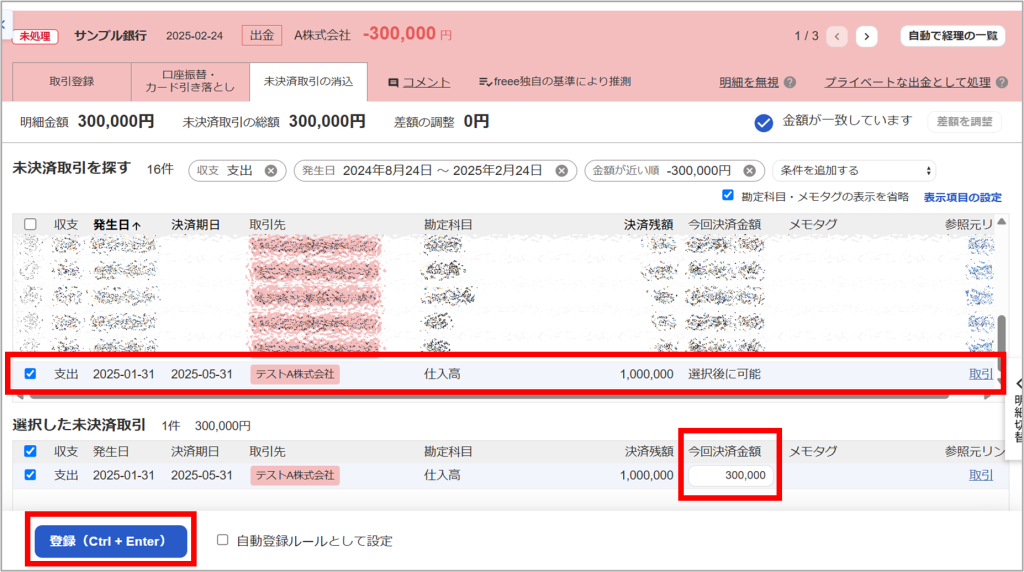Click help icon next to 明細を無視
The image size is (1024, 572).
pos(790,82)
